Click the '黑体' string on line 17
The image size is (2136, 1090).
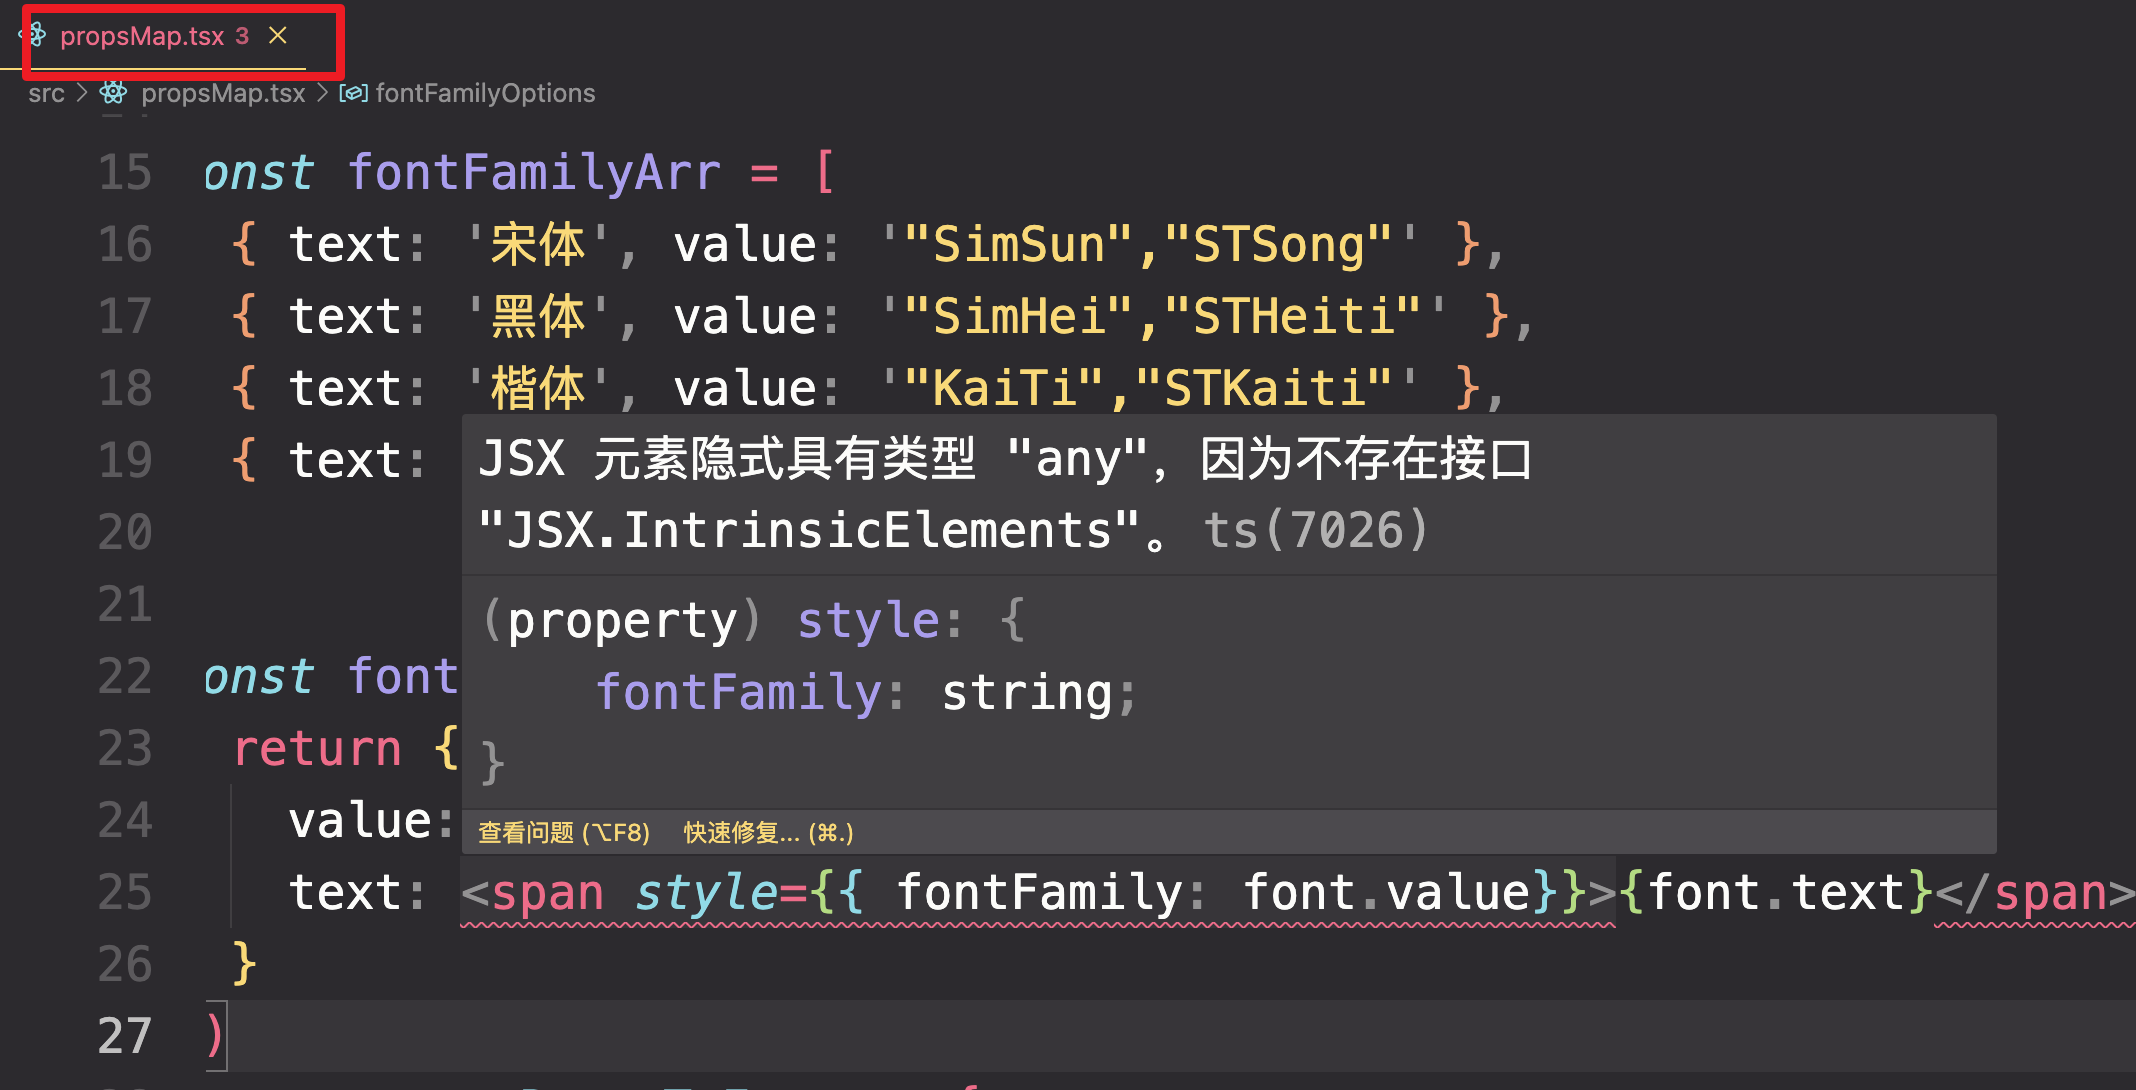tap(538, 316)
